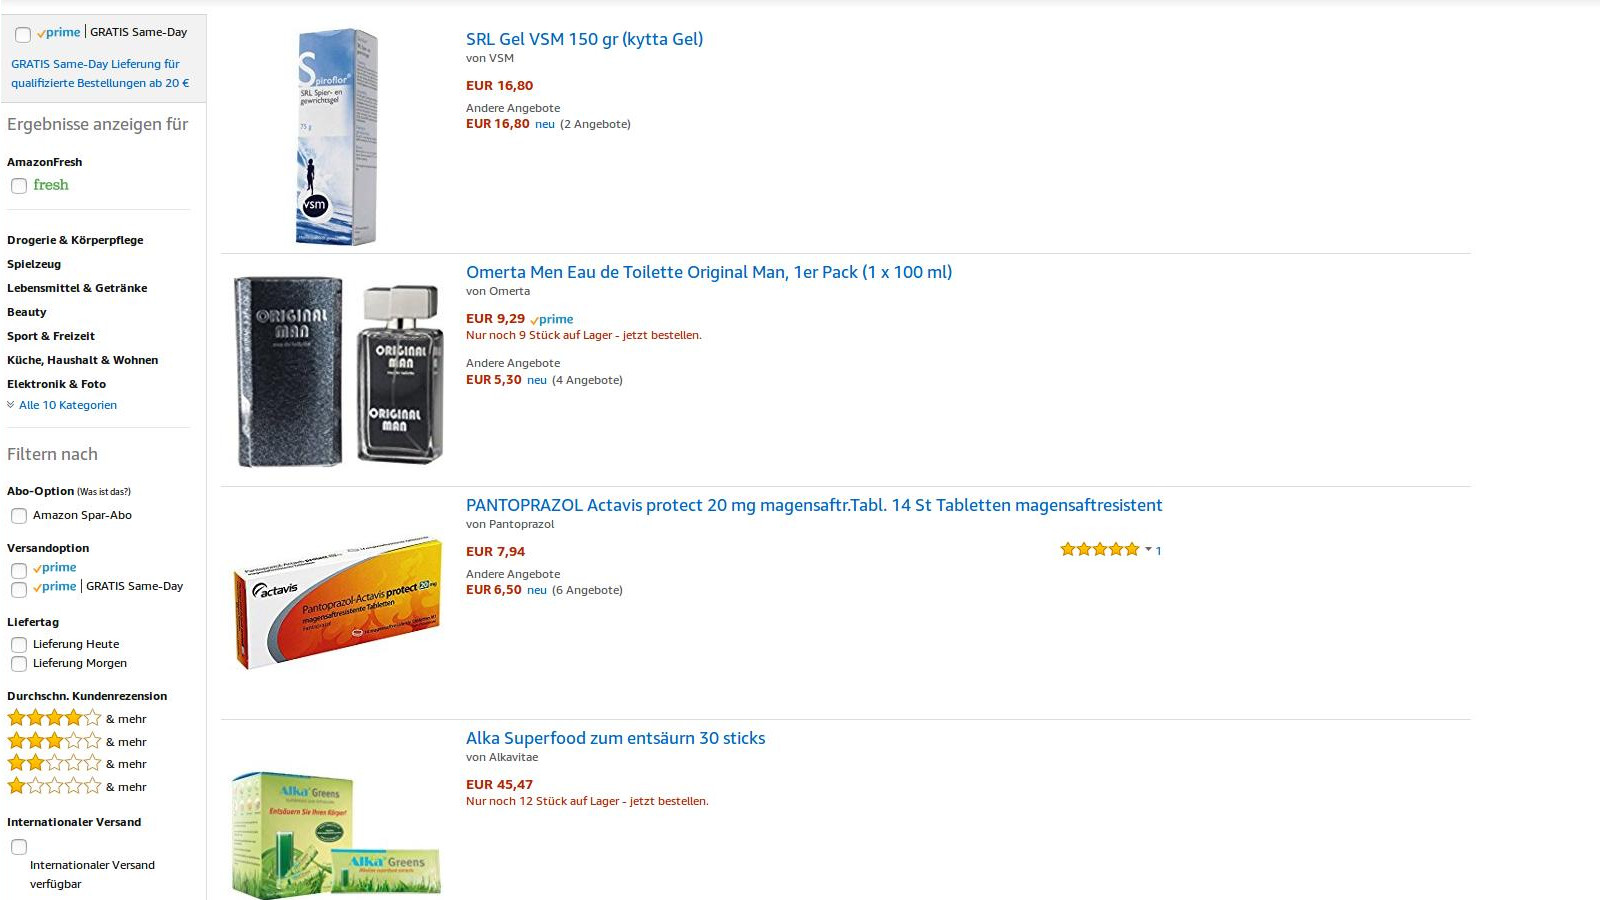Select Drogerie & Körperpflege category

coord(75,240)
